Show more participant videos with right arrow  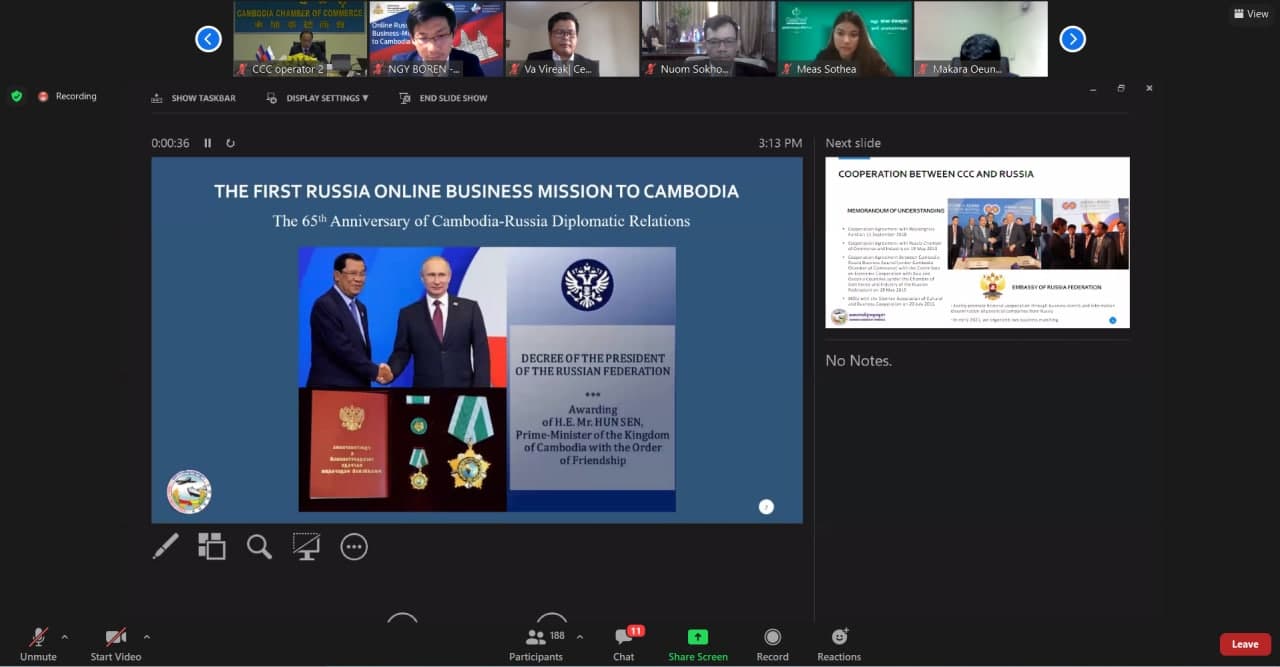coord(1072,39)
